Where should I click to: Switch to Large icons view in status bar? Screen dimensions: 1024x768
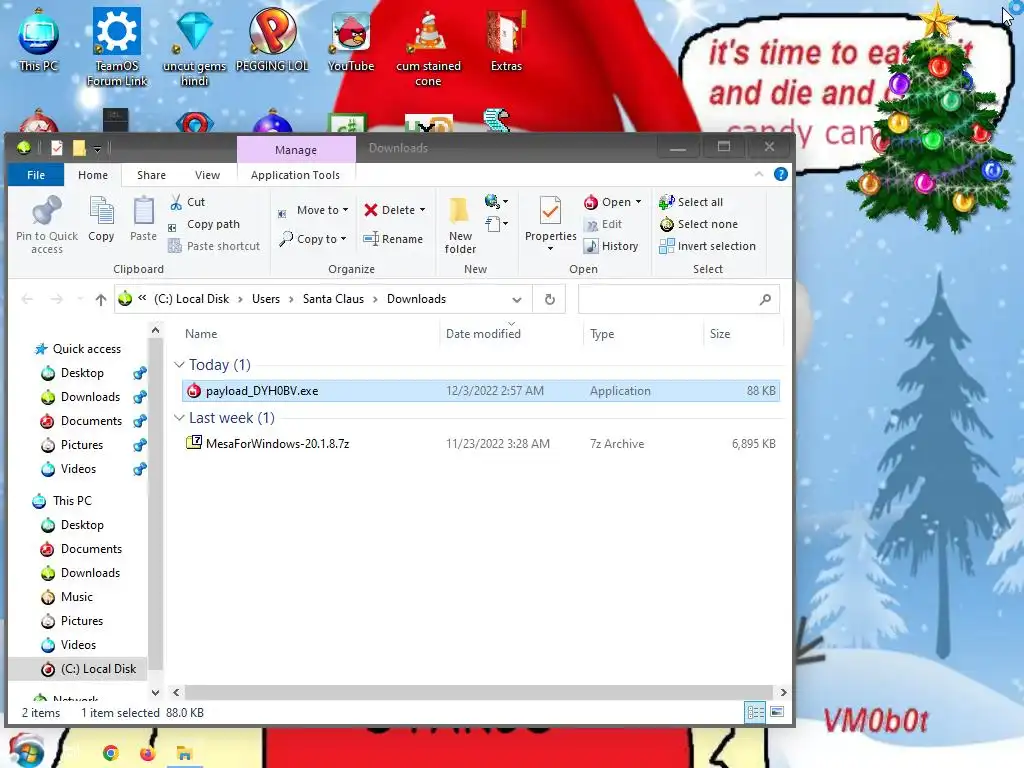(777, 712)
